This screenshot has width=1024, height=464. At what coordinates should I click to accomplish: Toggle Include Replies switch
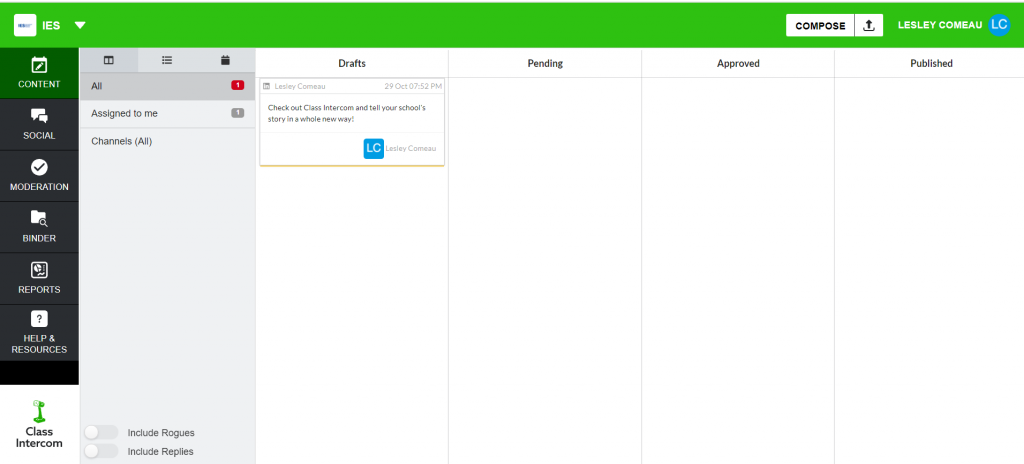pos(101,451)
